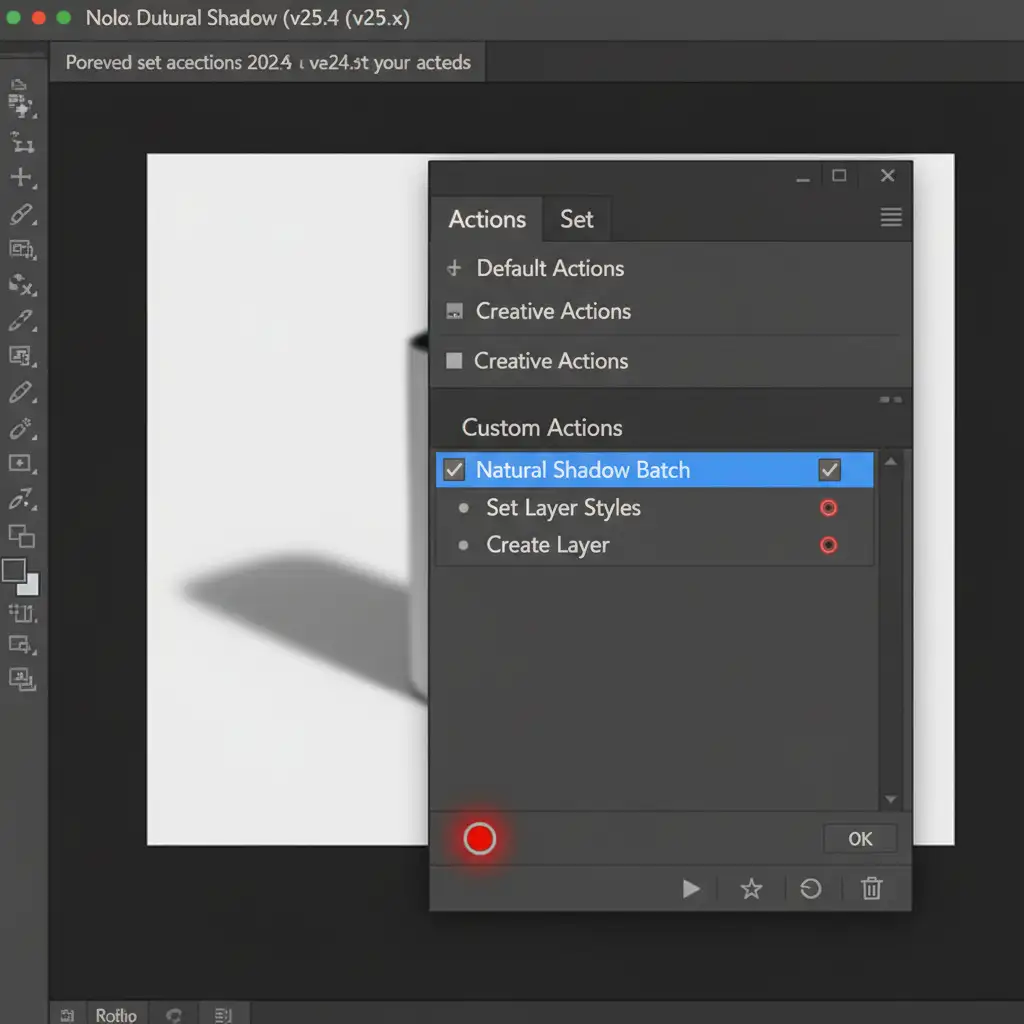Screen dimensions: 1024x1024
Task: Toggle left checkbox of Natural Shadow Batch
Action: pos(454,470)
